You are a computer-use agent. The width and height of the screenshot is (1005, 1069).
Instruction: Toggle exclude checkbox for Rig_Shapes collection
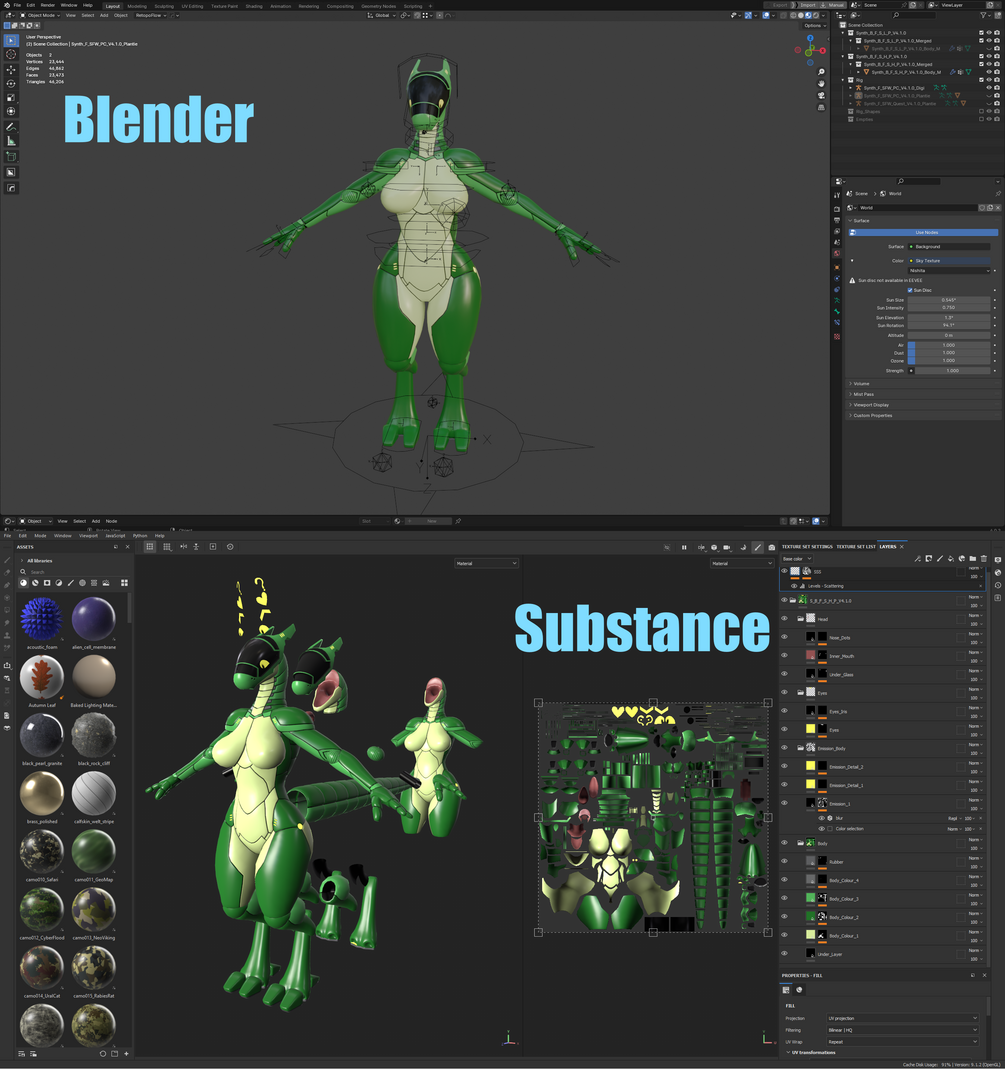(982, 111)
